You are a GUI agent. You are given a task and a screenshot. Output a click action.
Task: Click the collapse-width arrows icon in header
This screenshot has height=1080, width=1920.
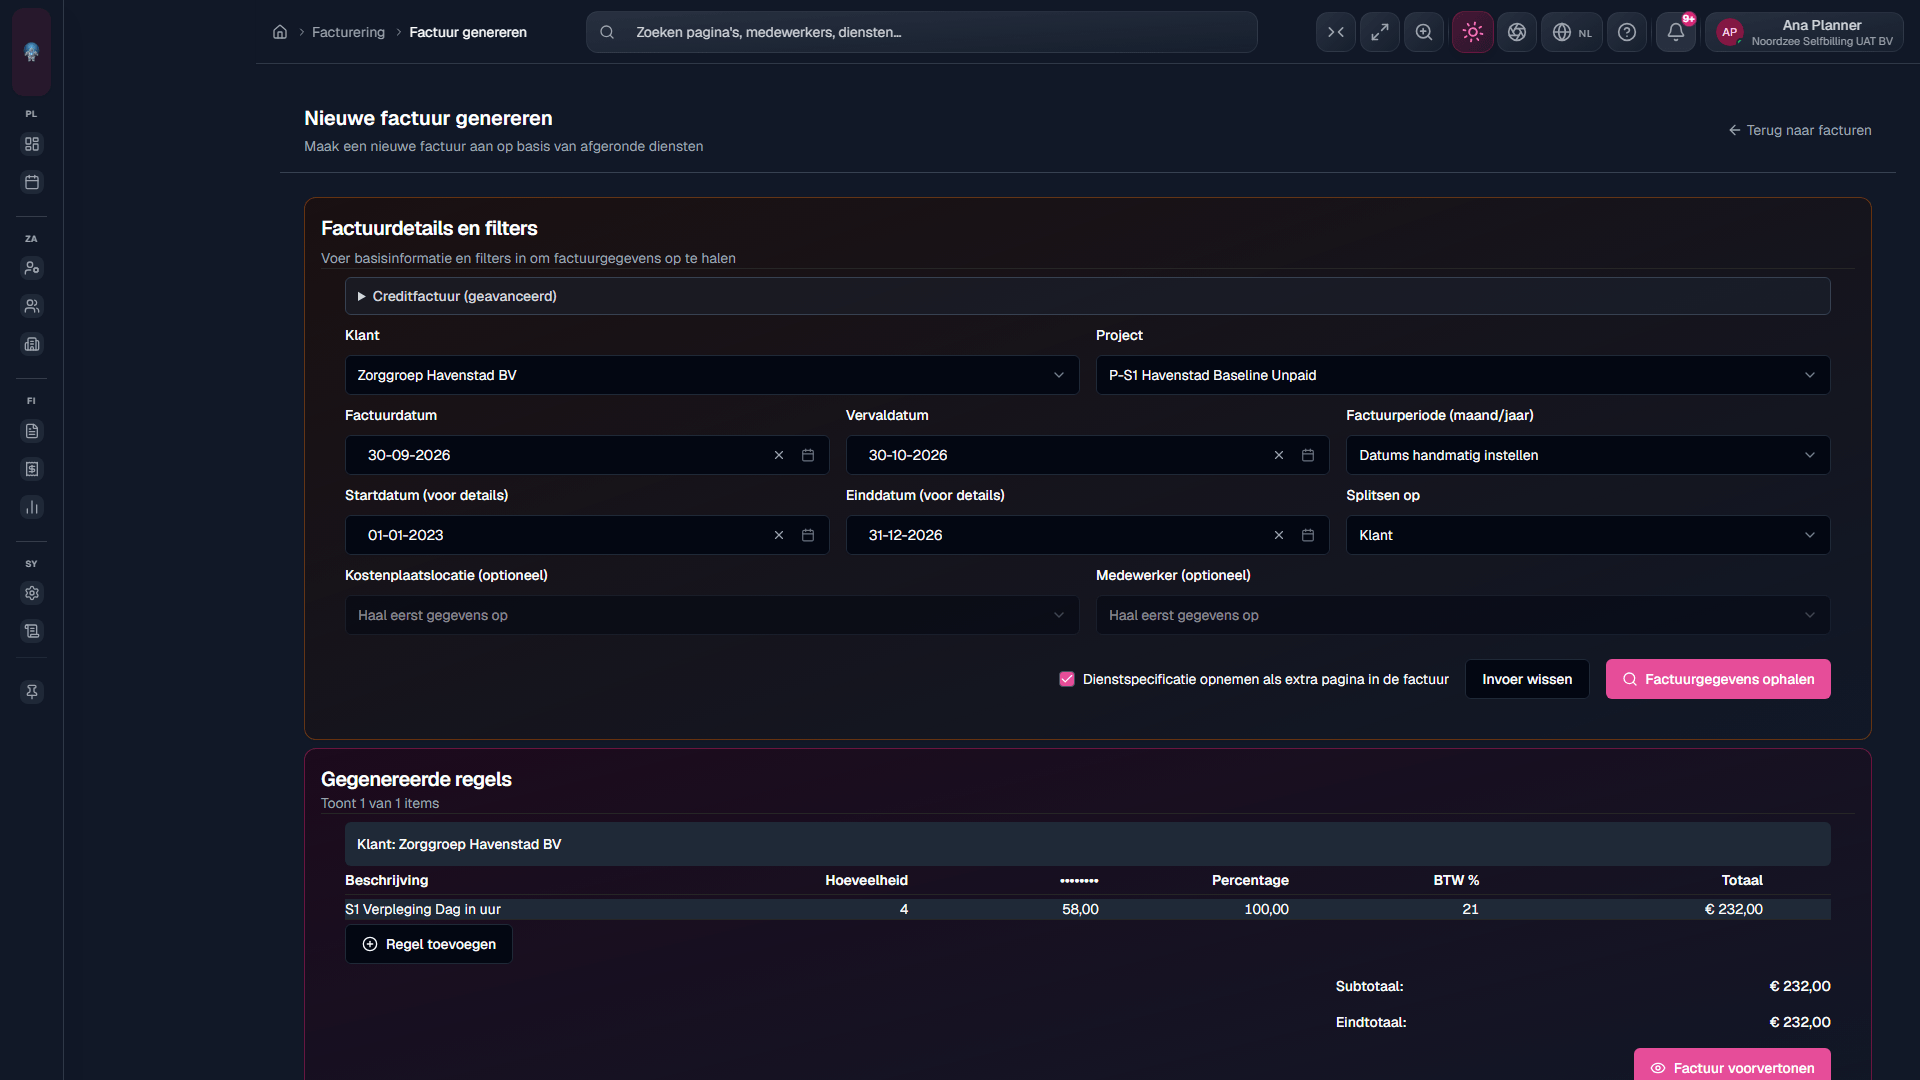click(x=1336, y=32)
